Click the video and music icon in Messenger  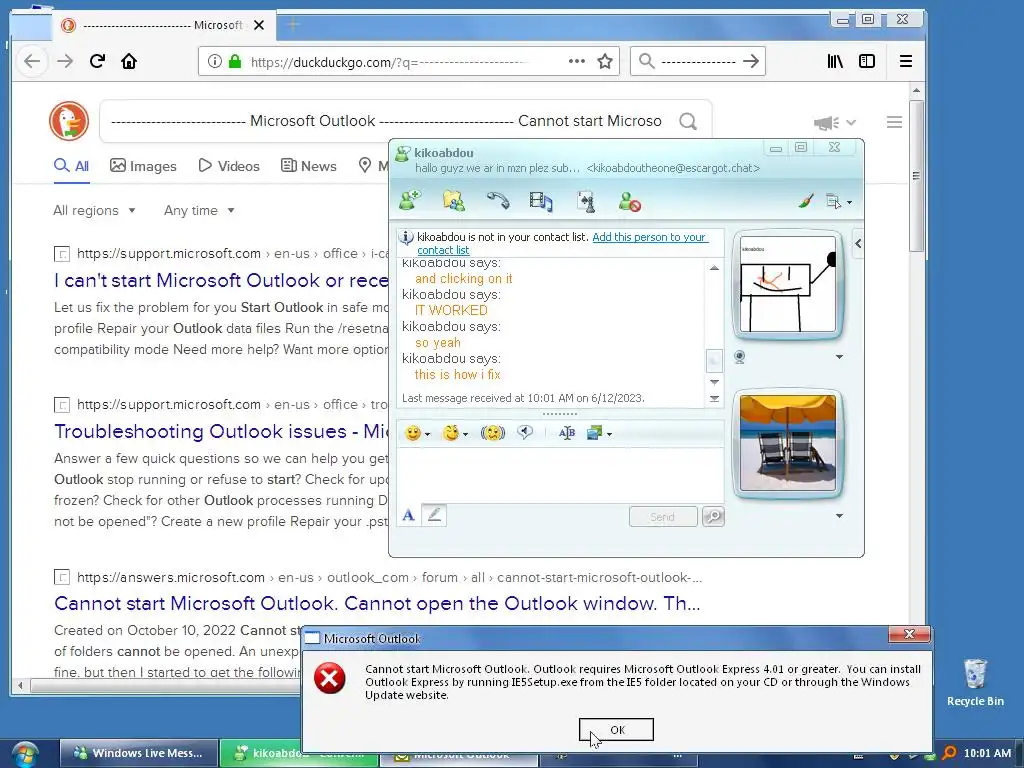click(541, 201)
